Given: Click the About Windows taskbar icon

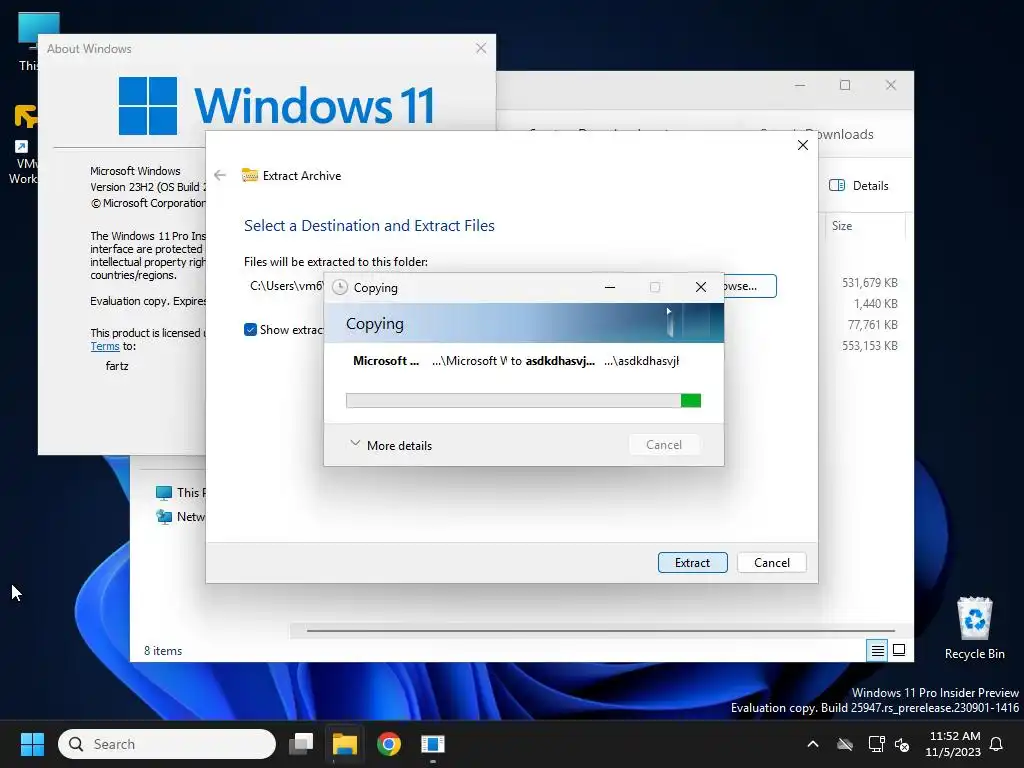Looking at the screenshot, I should coord(432,744).
